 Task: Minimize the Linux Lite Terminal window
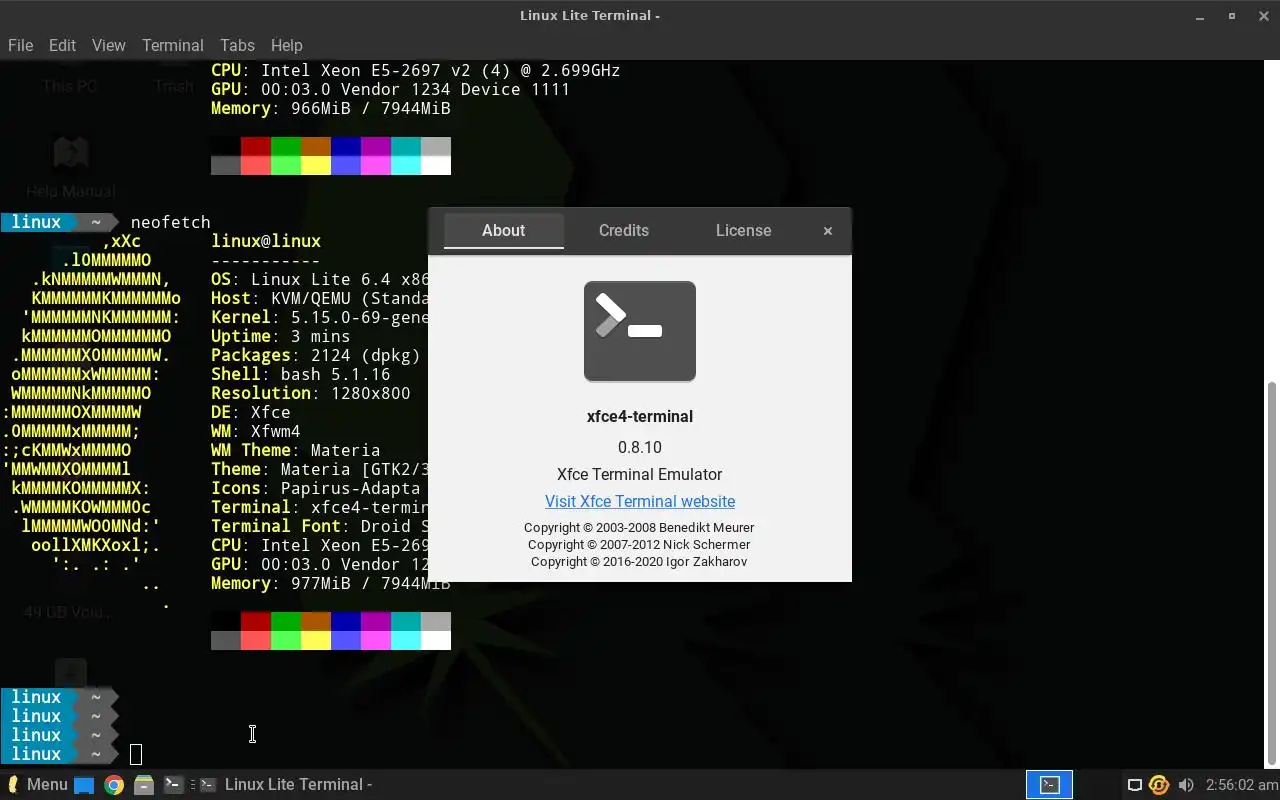(x=1201, y=16)
